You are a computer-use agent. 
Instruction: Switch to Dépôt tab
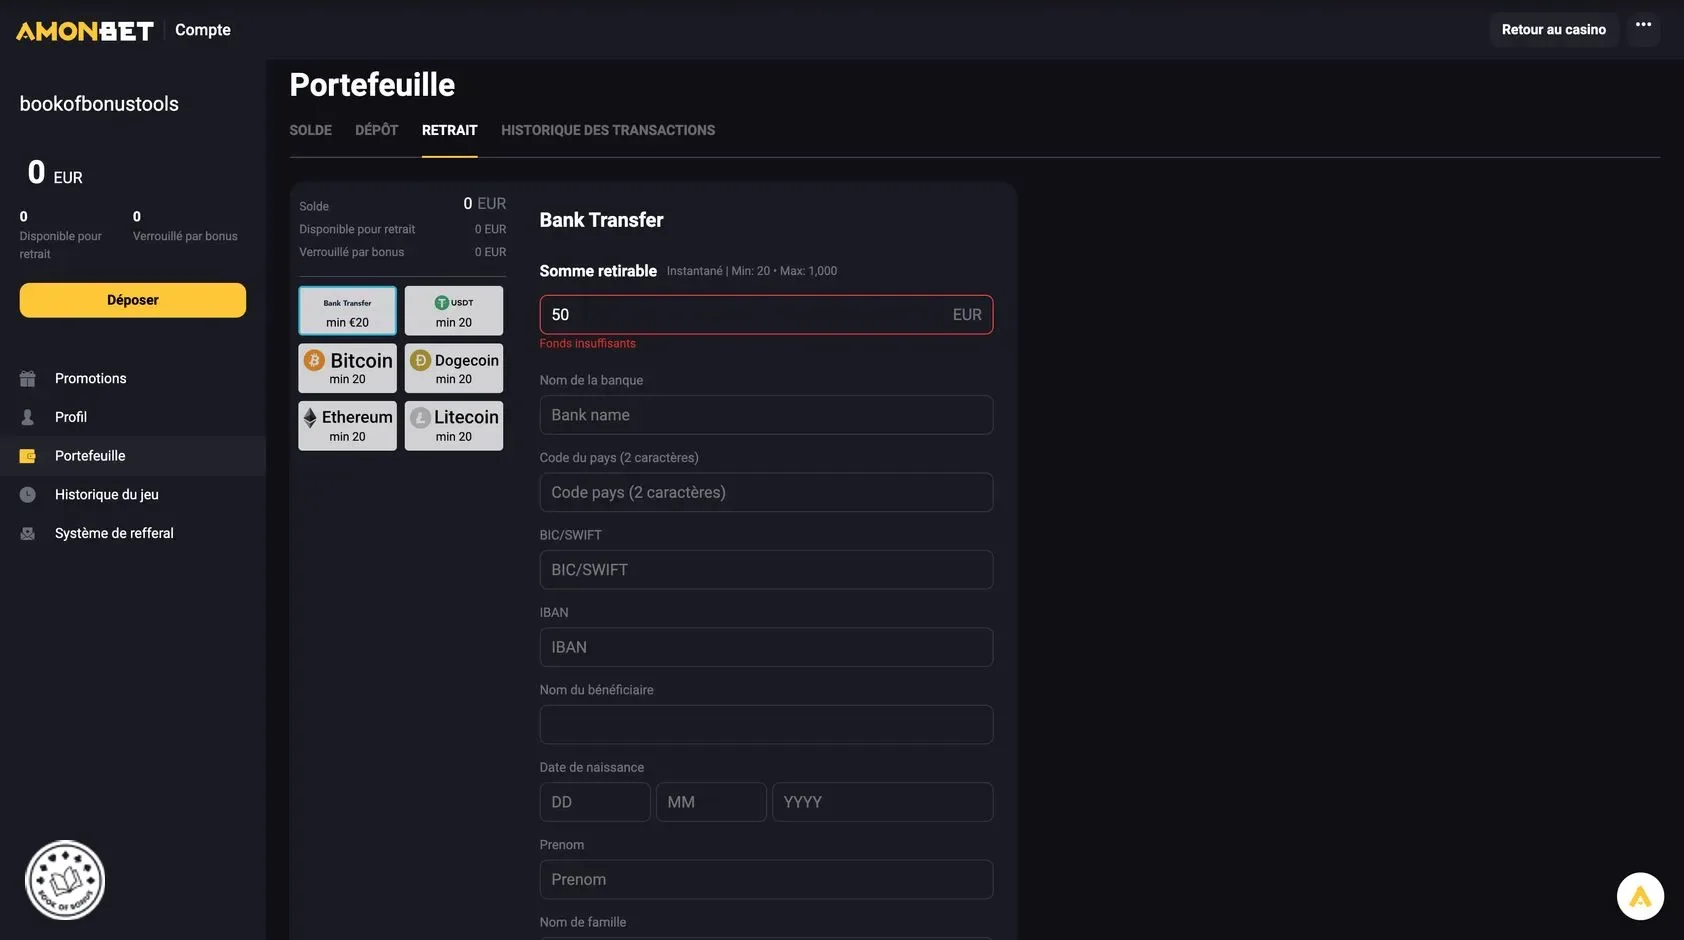coord(376,130)
